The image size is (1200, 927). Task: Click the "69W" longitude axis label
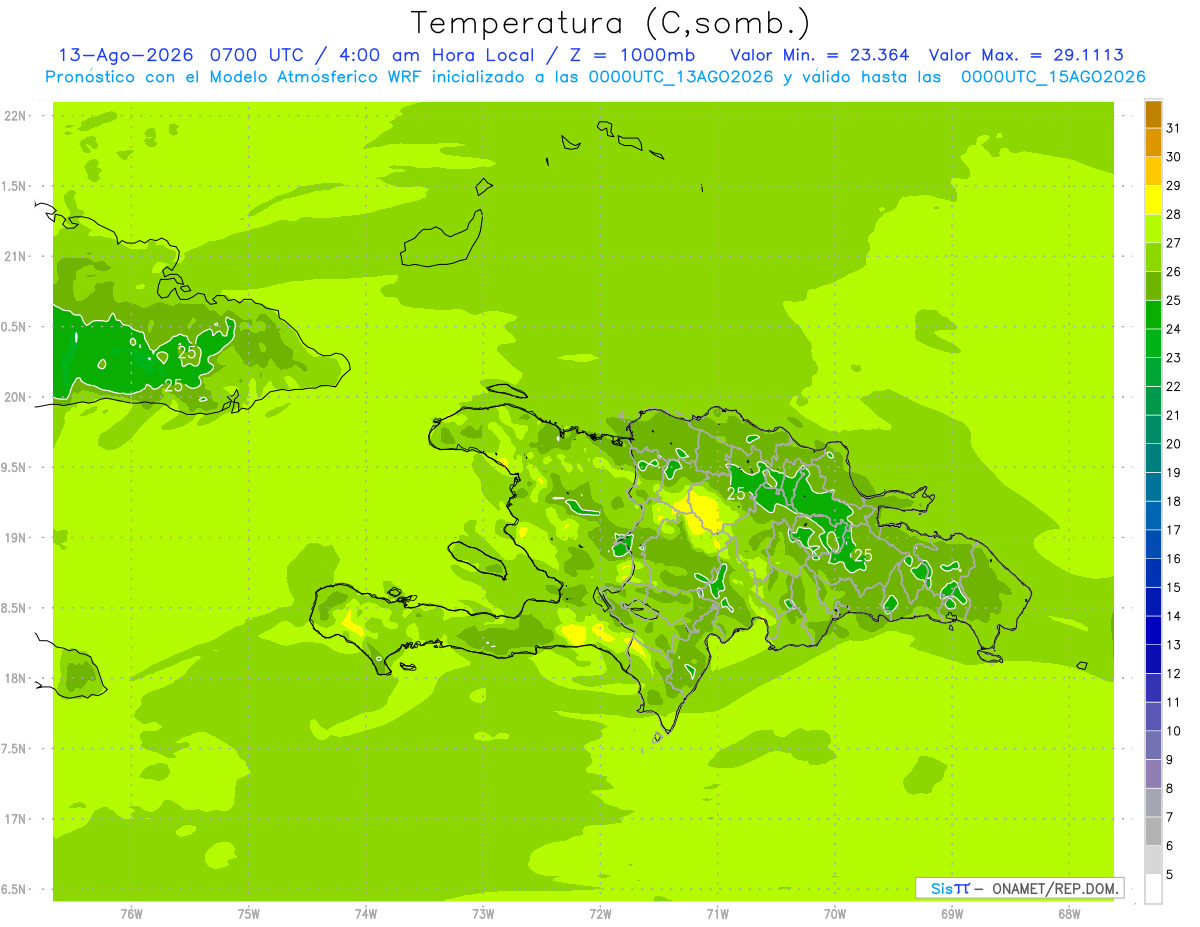(x=951, y=913)
